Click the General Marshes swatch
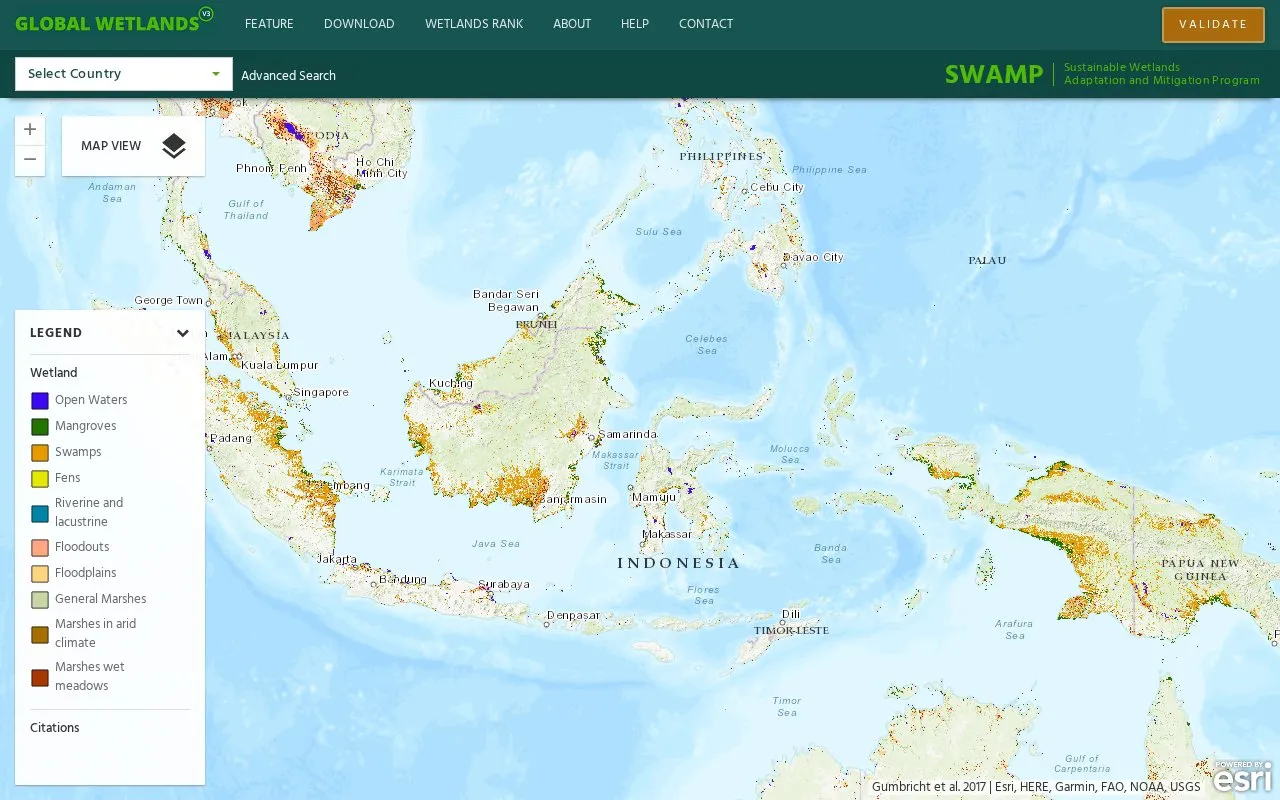Screen dimensions: 1280x800 [x=40, y=600]
